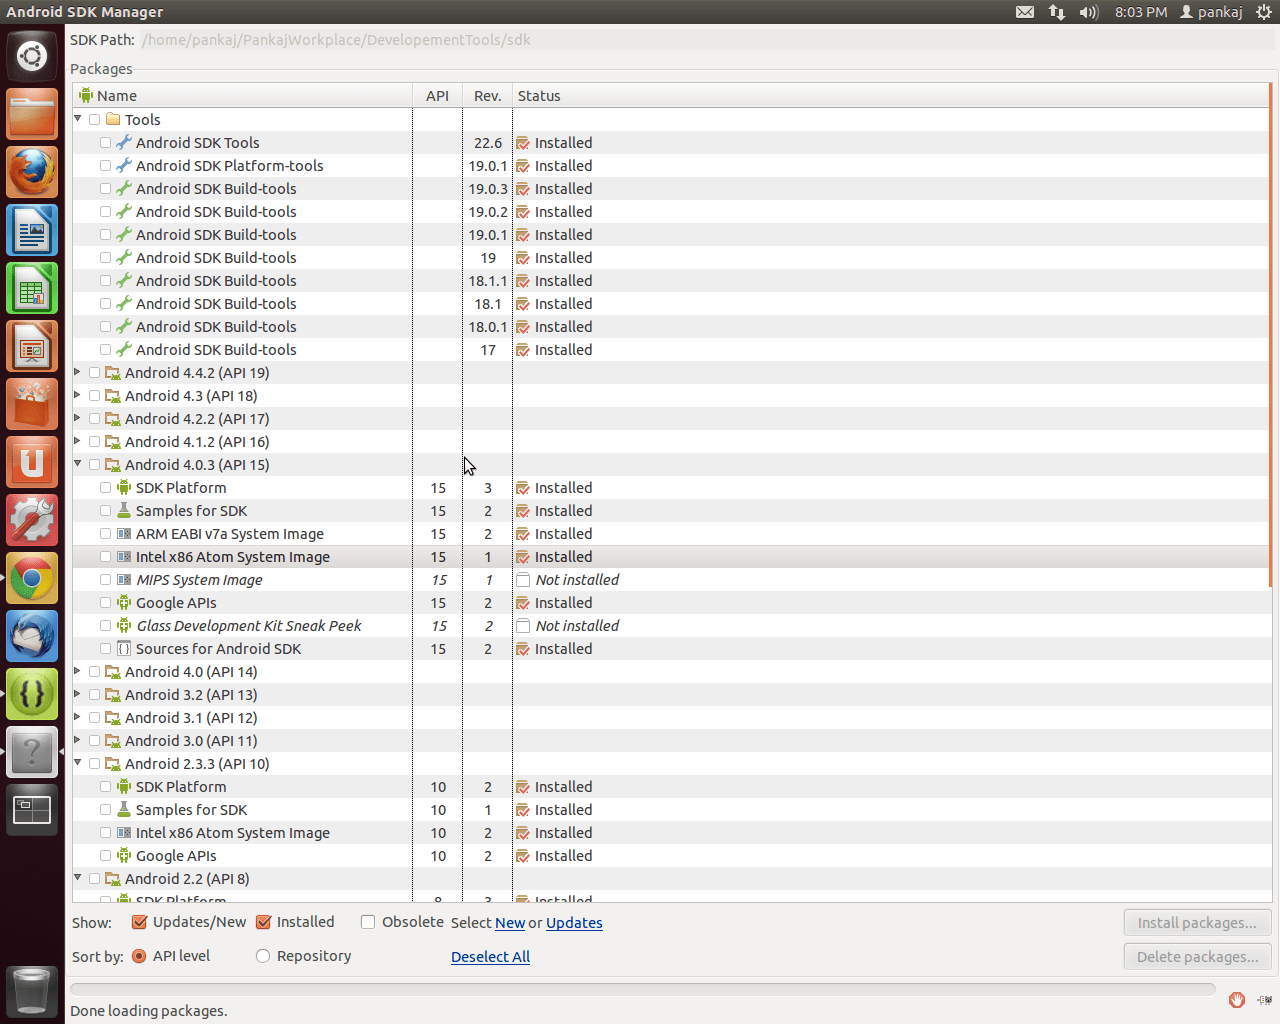Viewport: 1280px width, 1024px height.
Task: Click the API 15 Google APIs icon
Action: pos(124,602)
